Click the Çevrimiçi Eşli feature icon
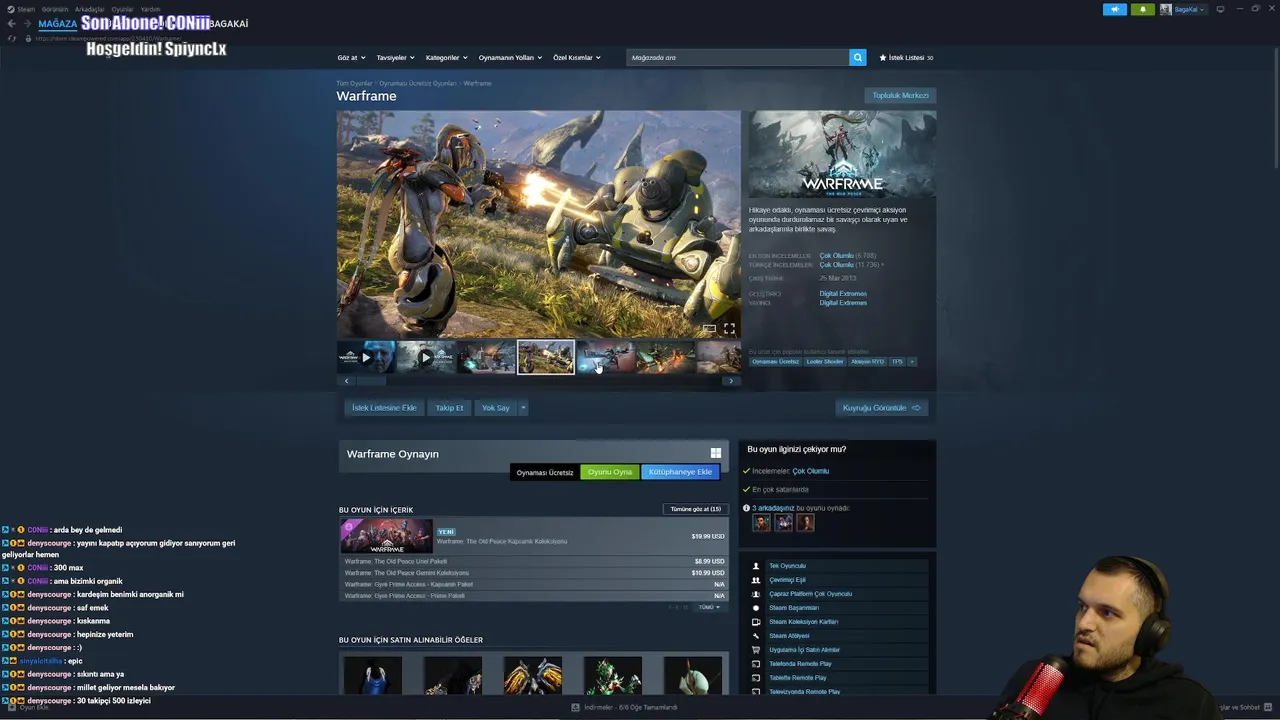Image resolution: width=1280 pixels, height=720 pixels. (756, 580)
